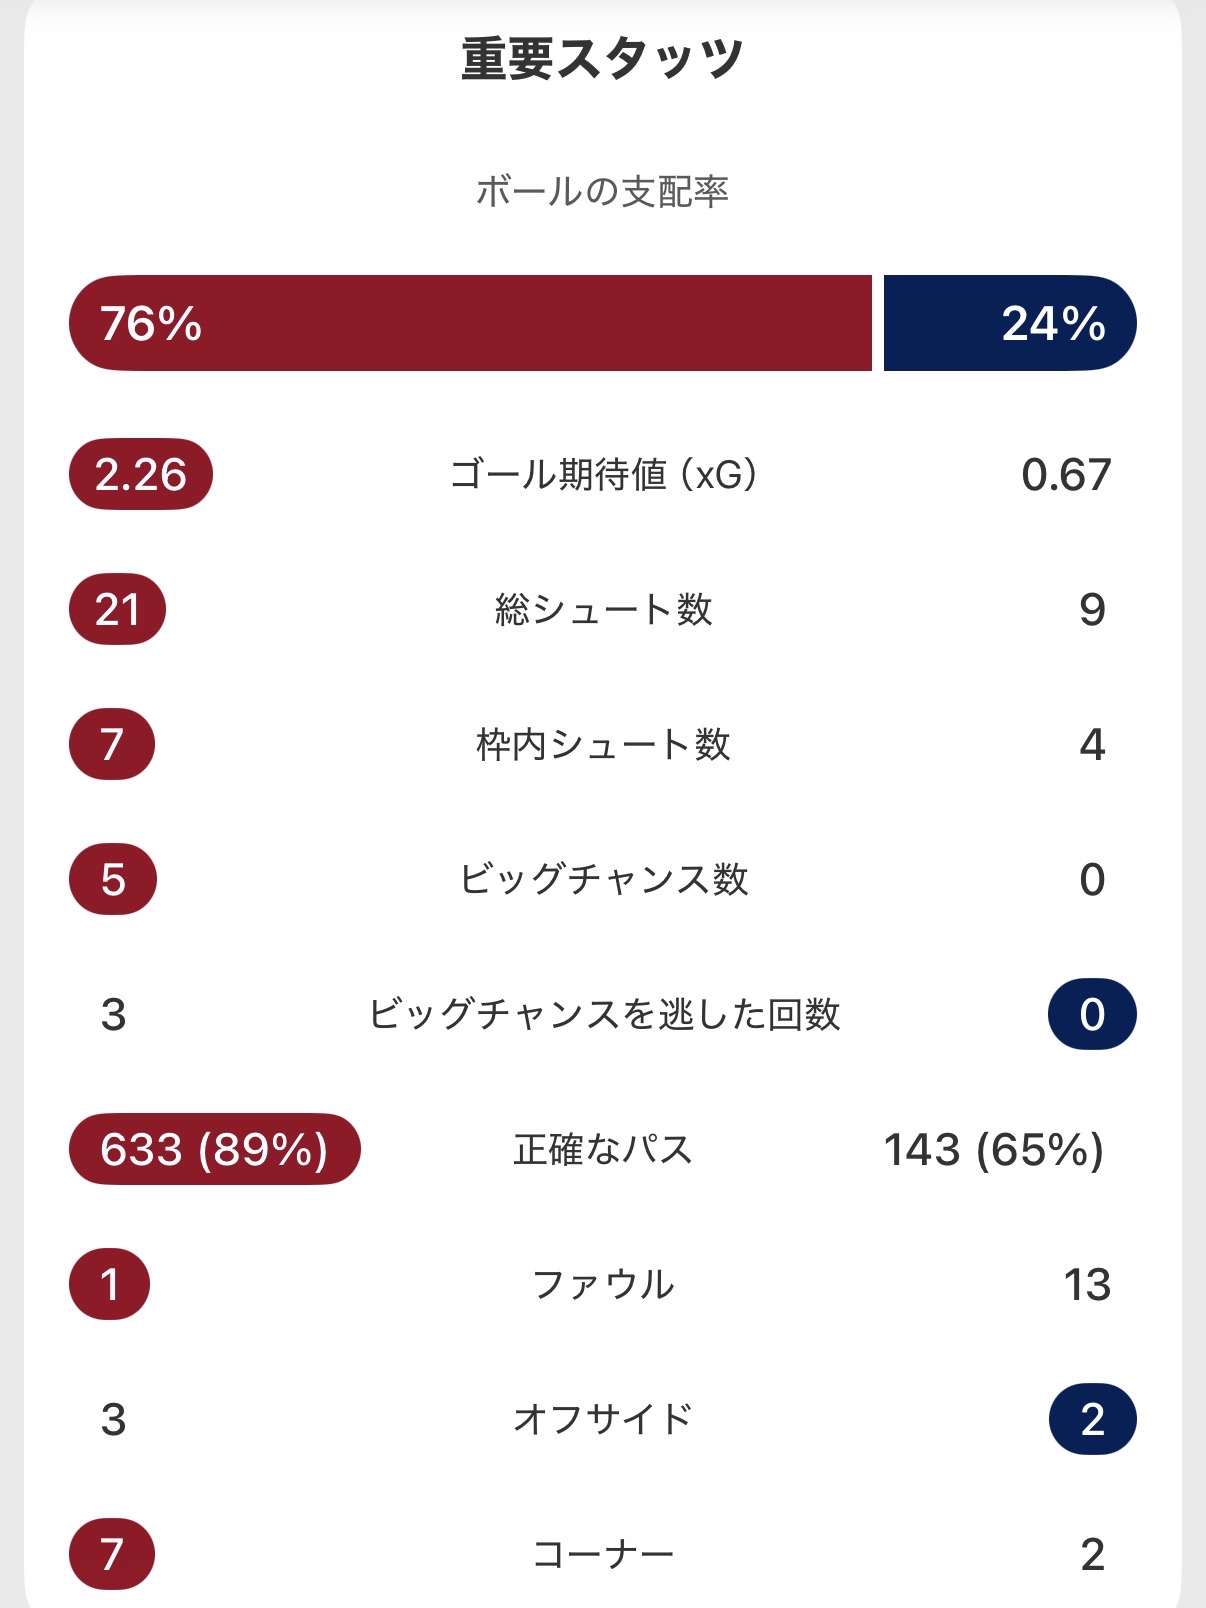Screen dimensions: 1206x1608
Task: Click the 13 fouls value
Action: pyautogui.click(x=1087, y=1284)
